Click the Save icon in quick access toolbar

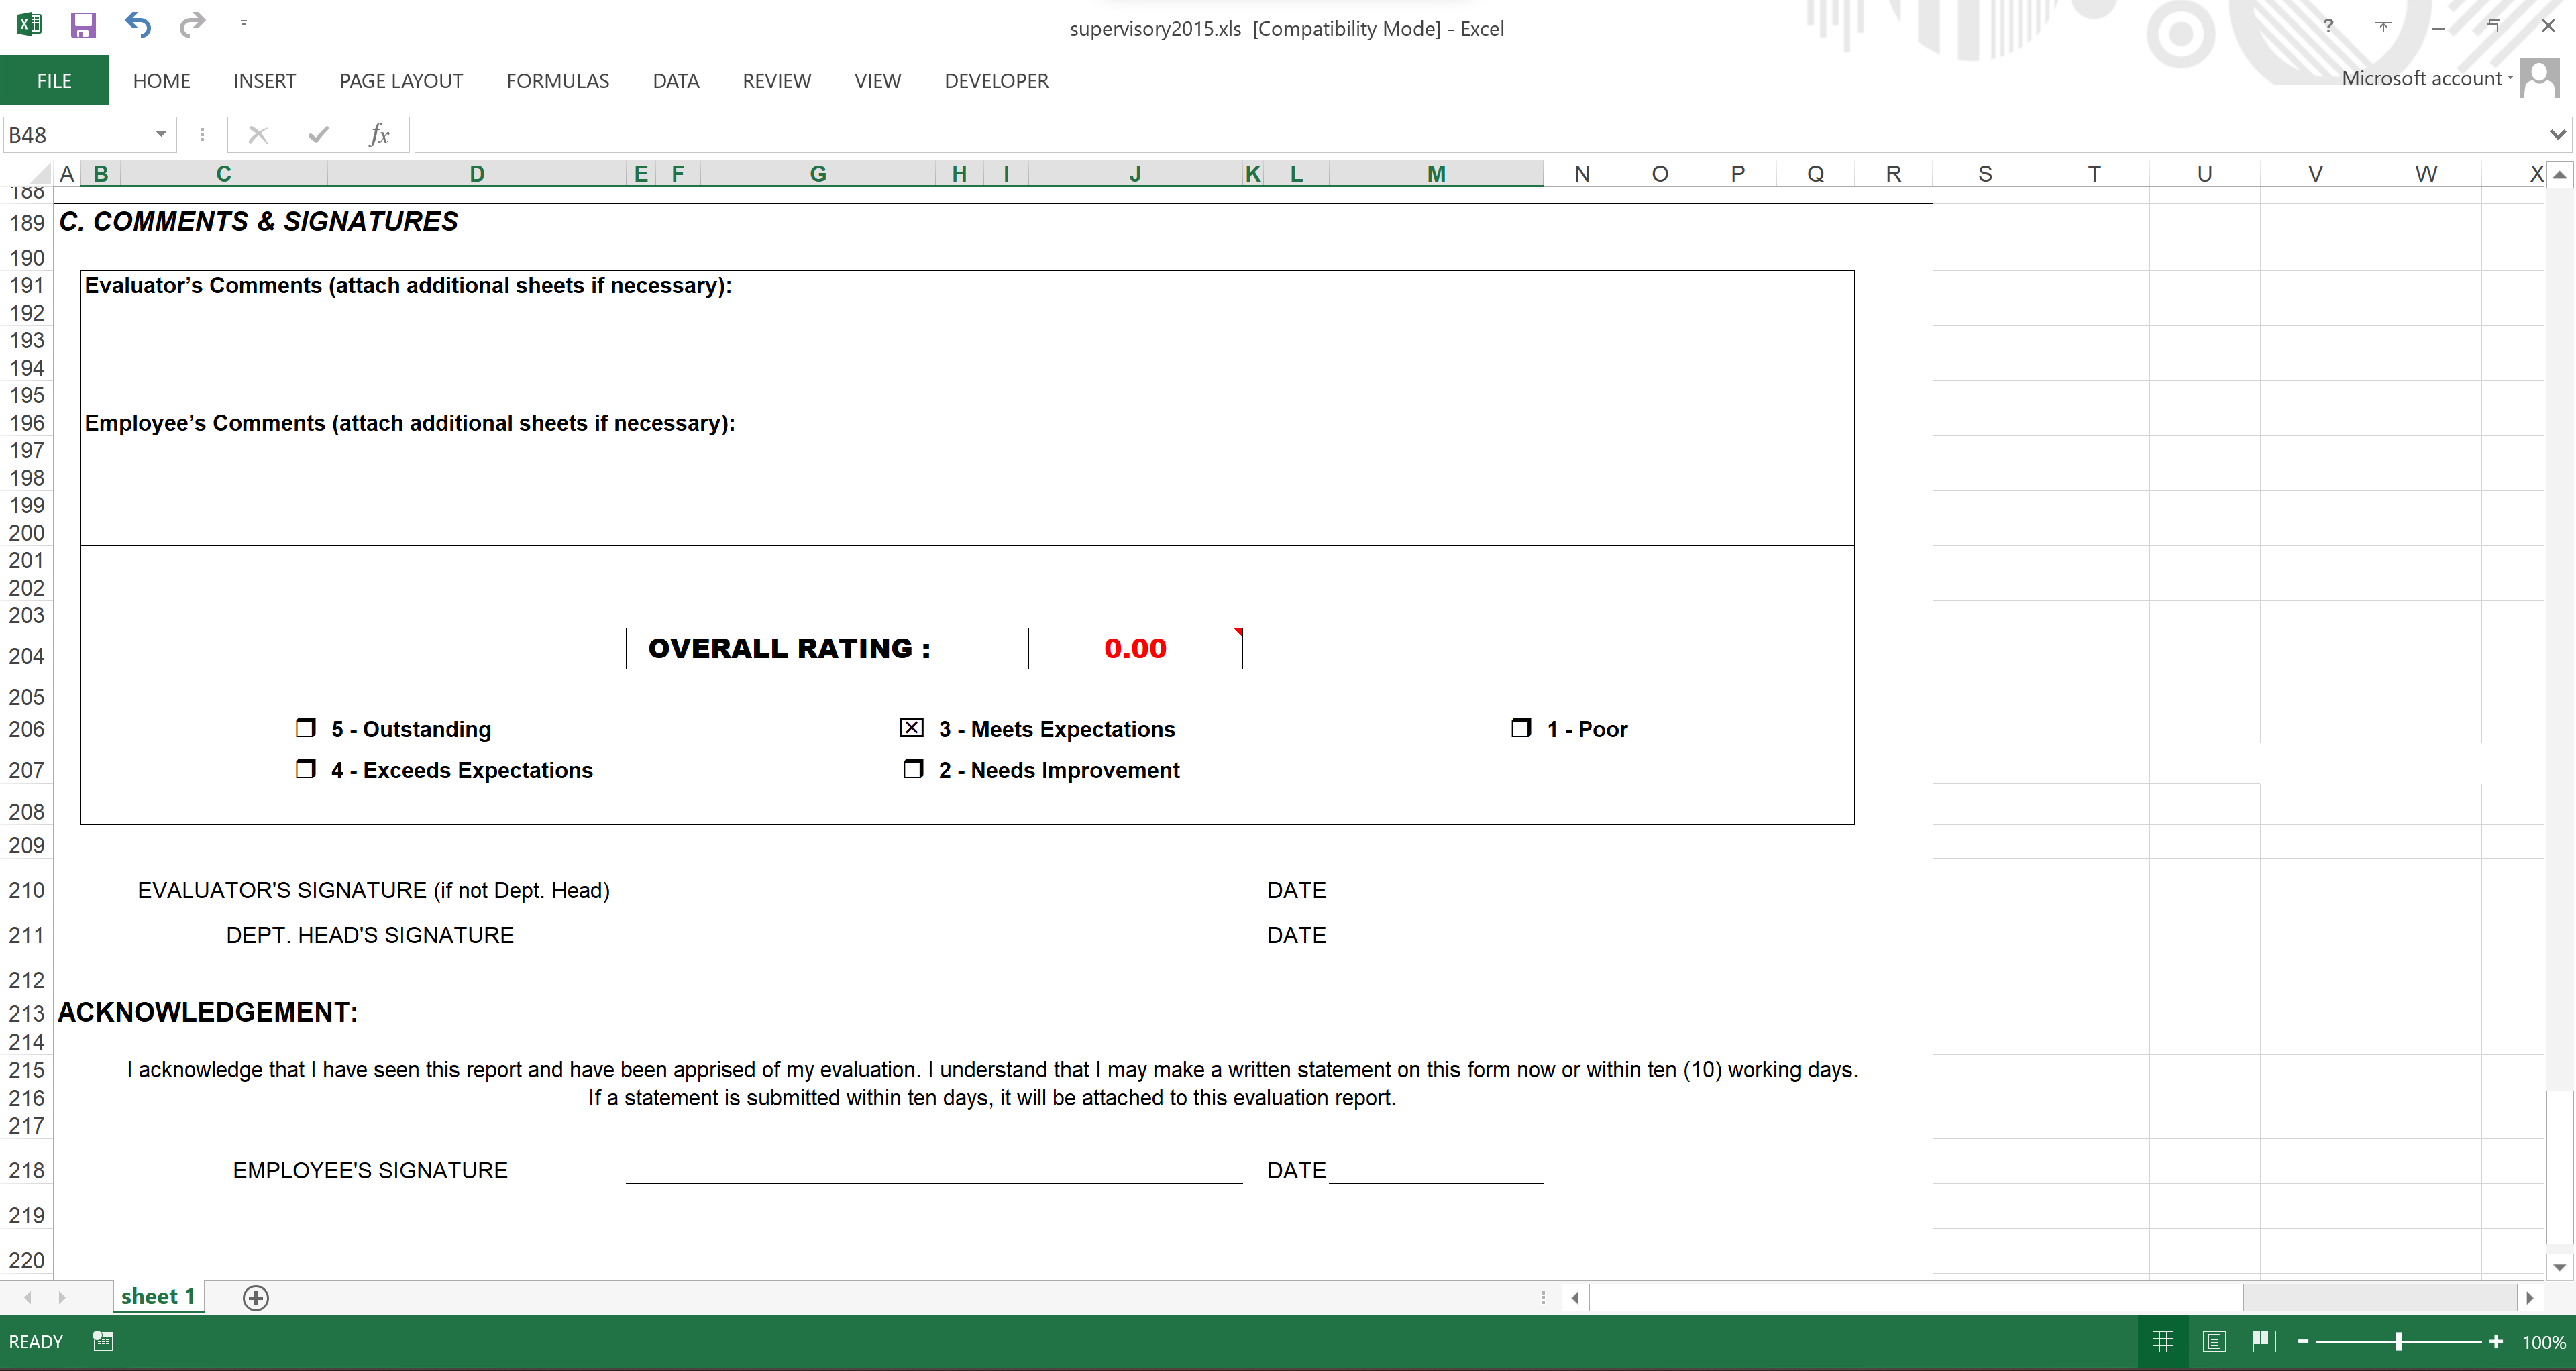(x=83, y=26)
